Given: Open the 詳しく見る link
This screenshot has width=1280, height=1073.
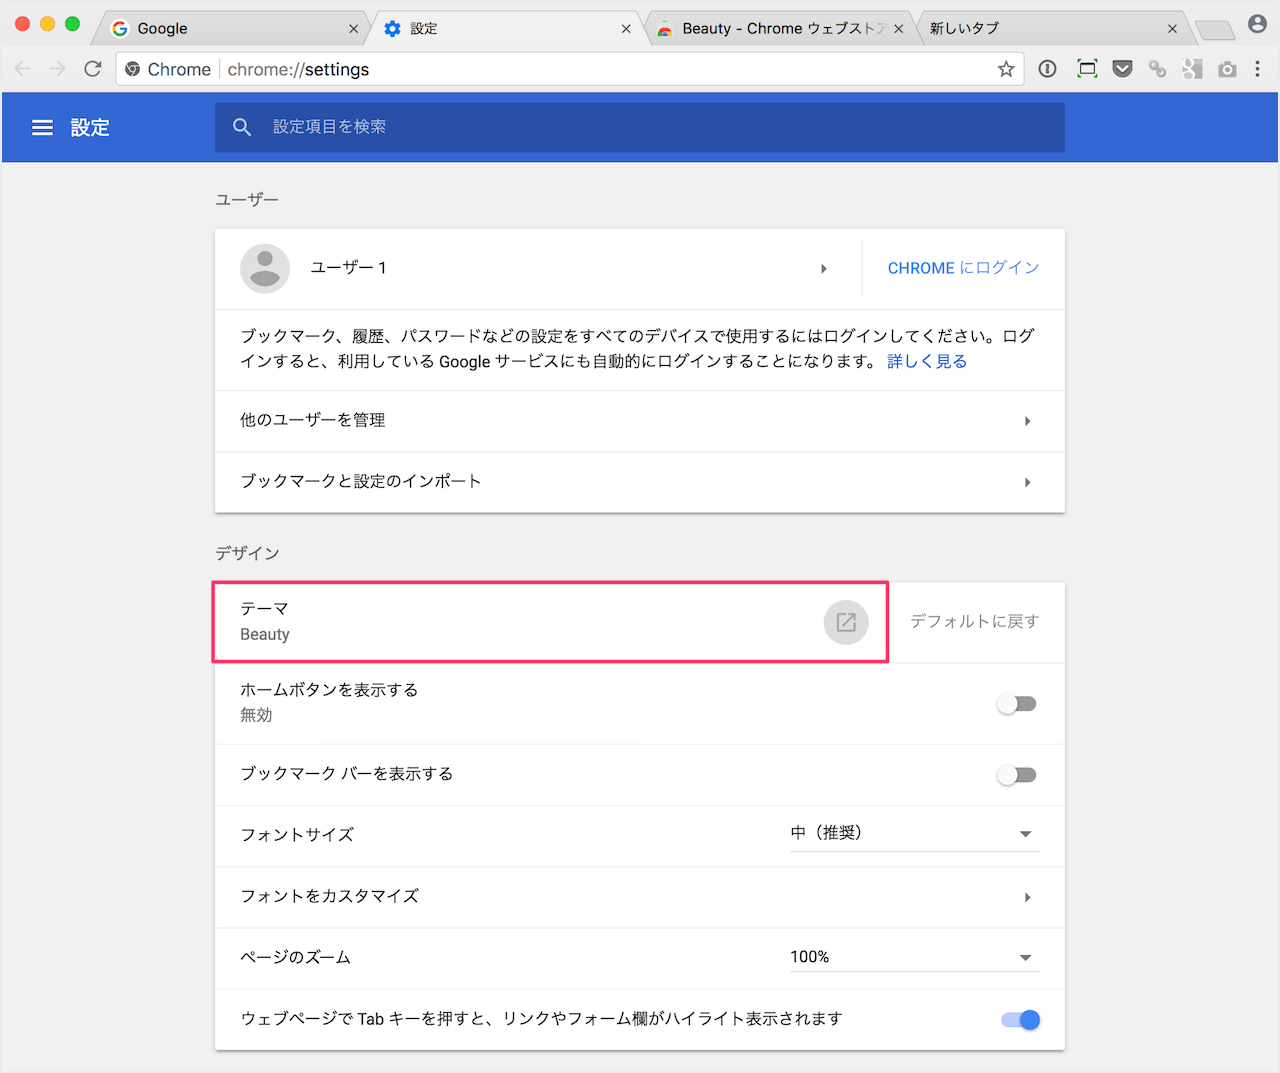Looking at the screenshot, I should pos(927,361).
